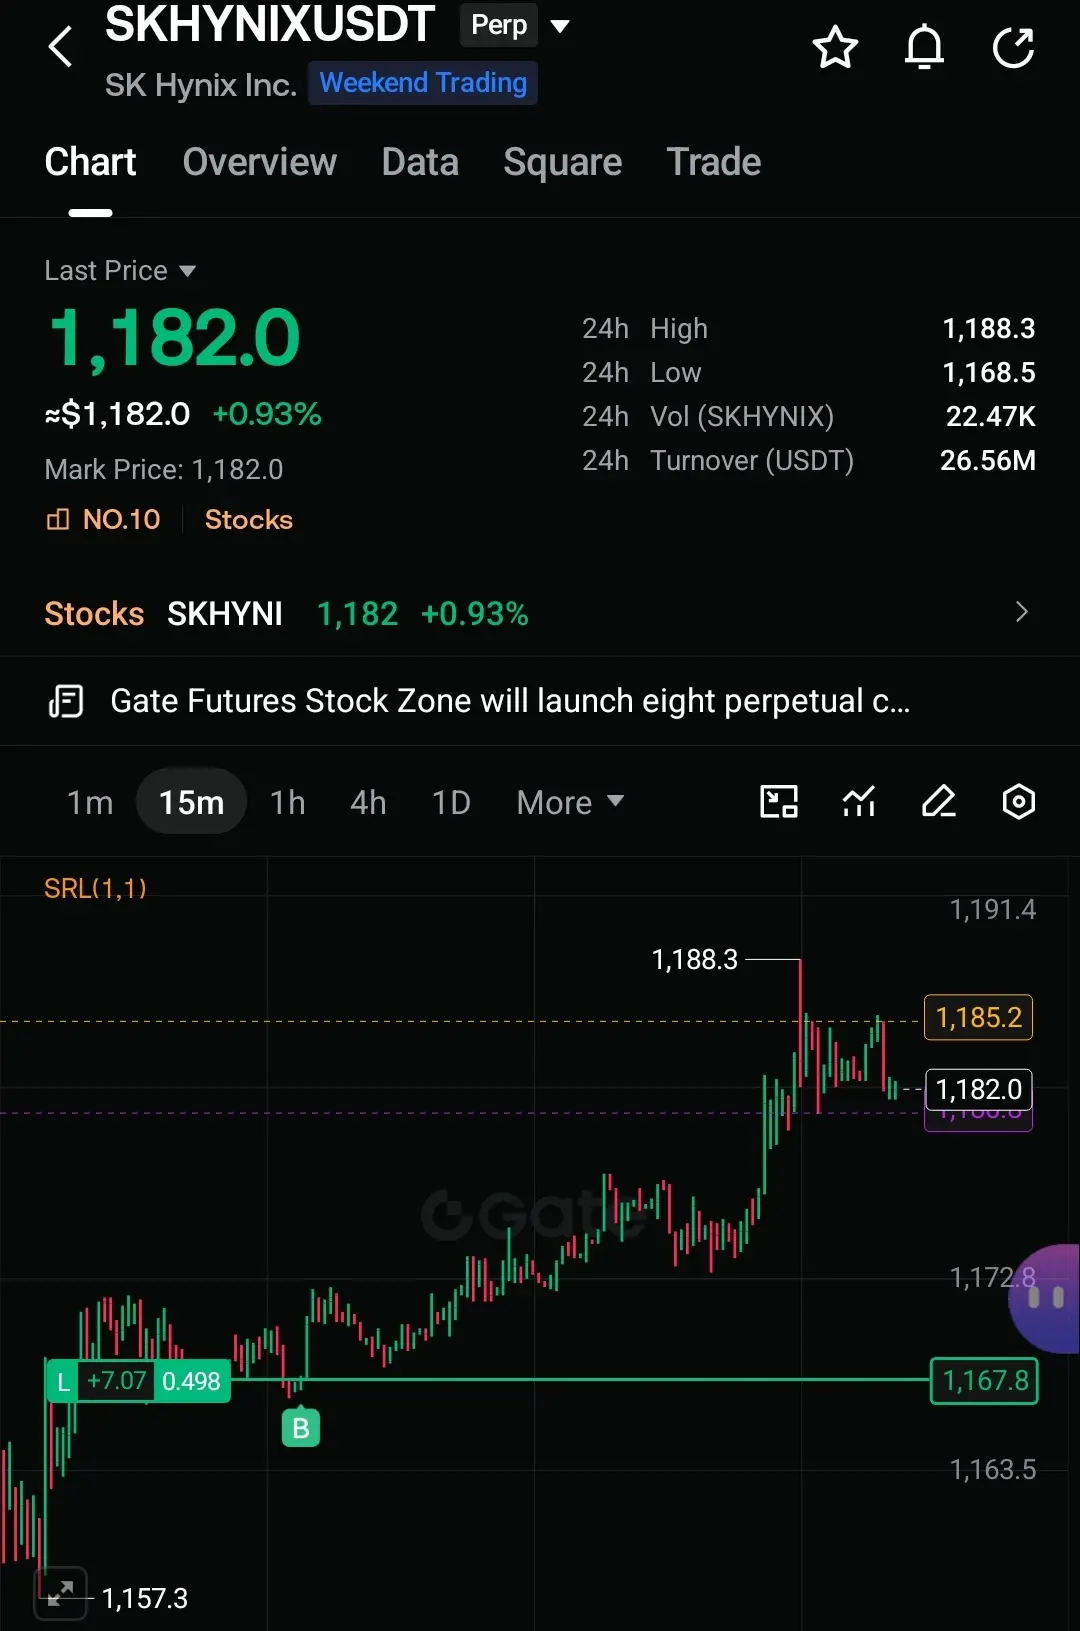Tap the 0.498 position size label

coord(191,1381)
